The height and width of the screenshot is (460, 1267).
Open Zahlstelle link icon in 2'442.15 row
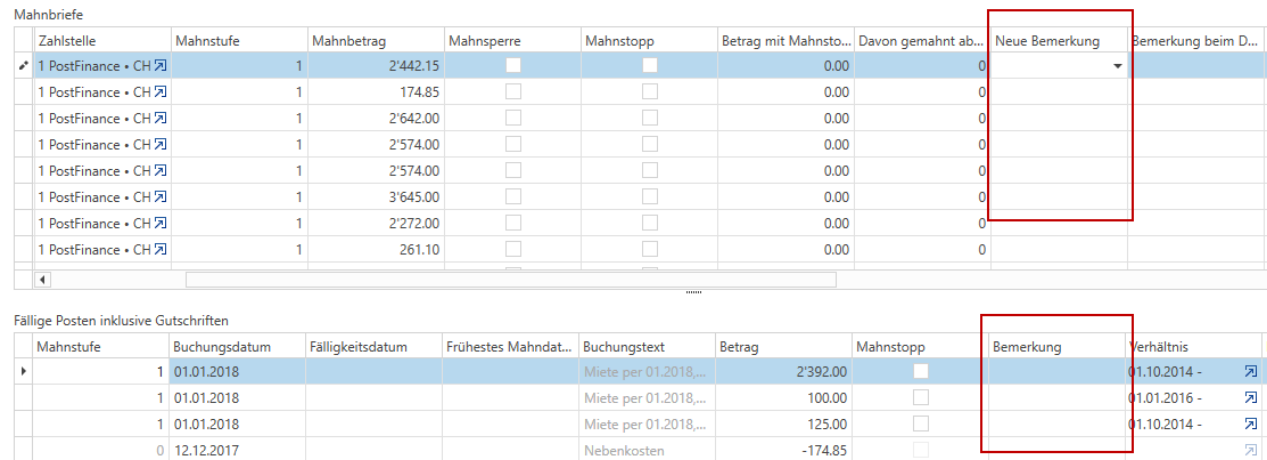coord(160,66)
